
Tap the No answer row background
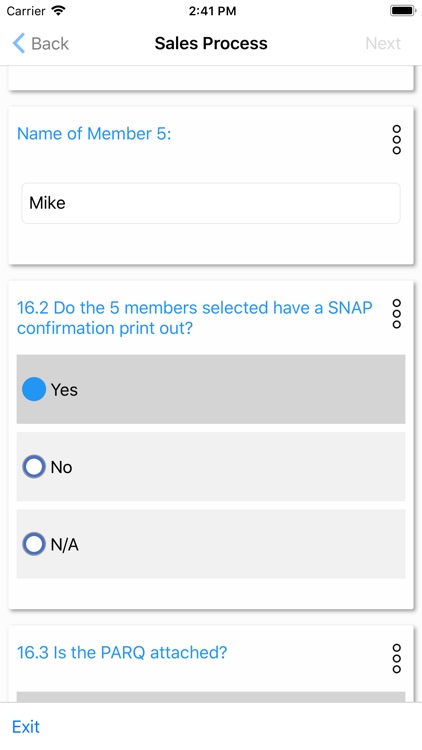pos(211,466)
